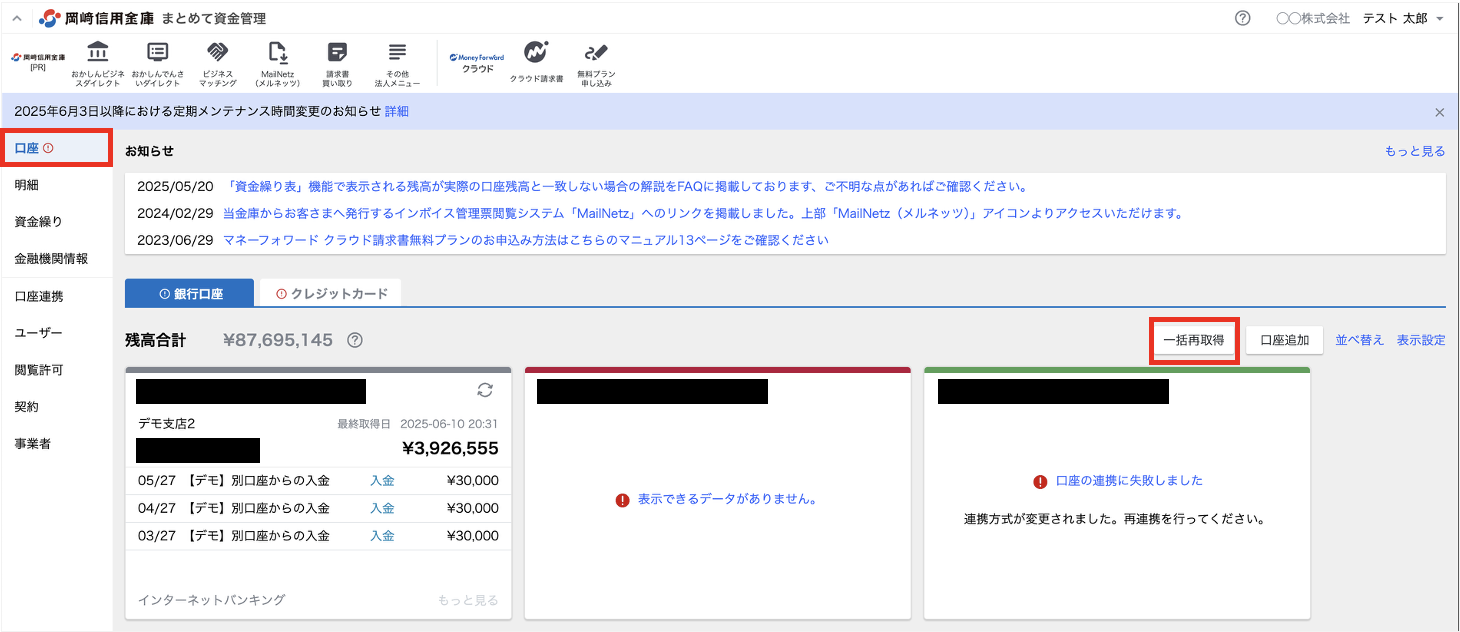Open 無料プラン申し込み icon

point(597,64)
